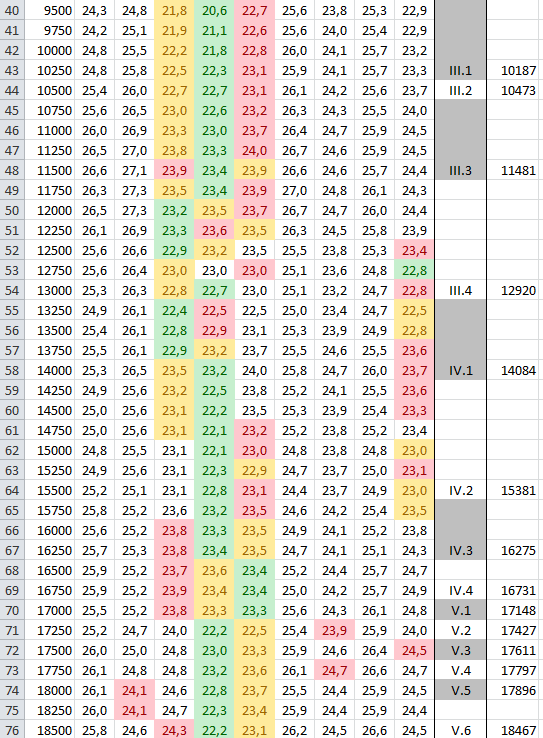Select the green 22,8 cell in row 53
The image size is (543, 738).
point(414,271)
